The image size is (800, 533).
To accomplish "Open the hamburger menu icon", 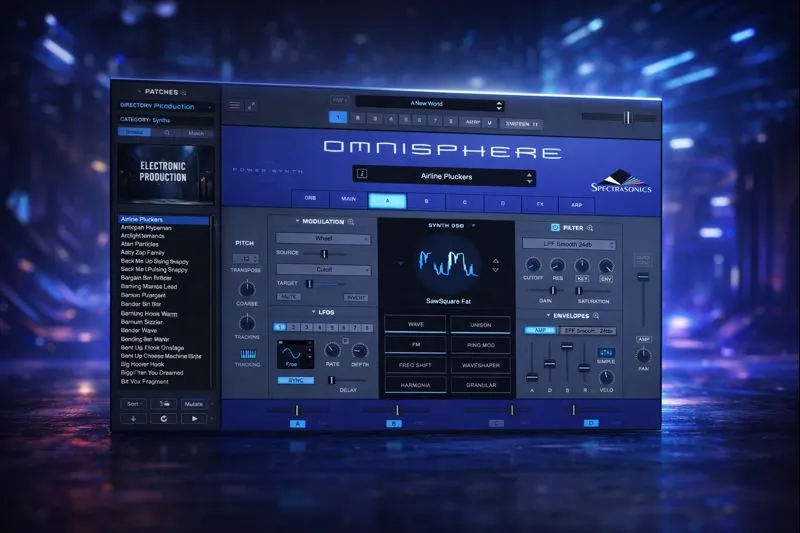I will click(234, 105).
